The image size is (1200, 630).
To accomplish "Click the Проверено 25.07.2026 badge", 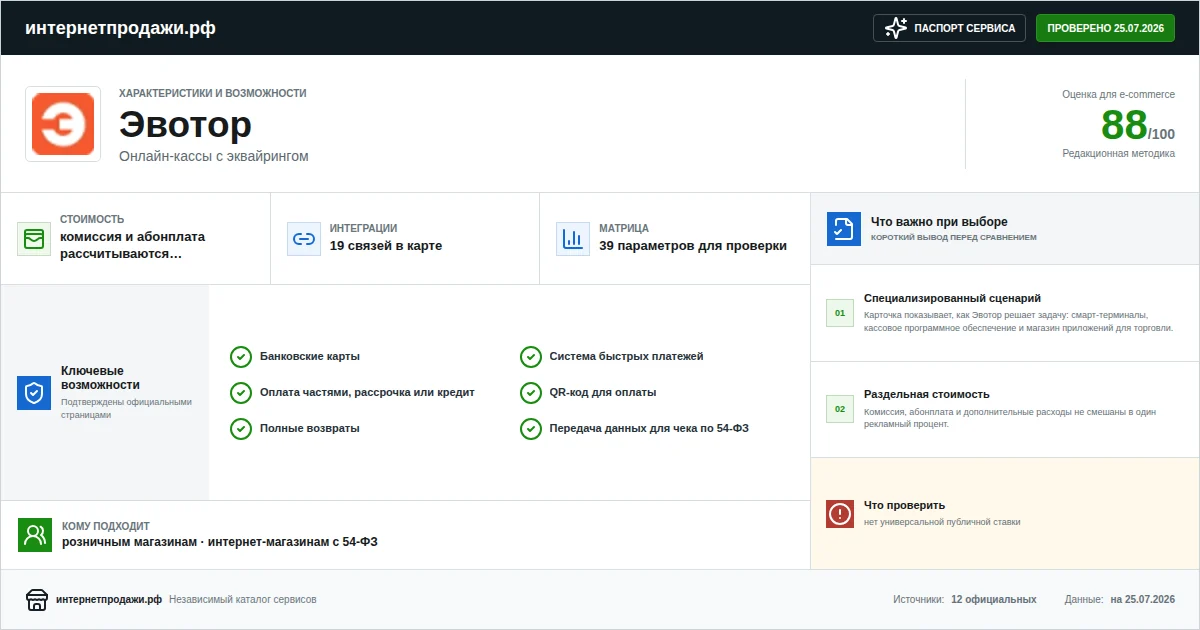I will click(1105, 28).
